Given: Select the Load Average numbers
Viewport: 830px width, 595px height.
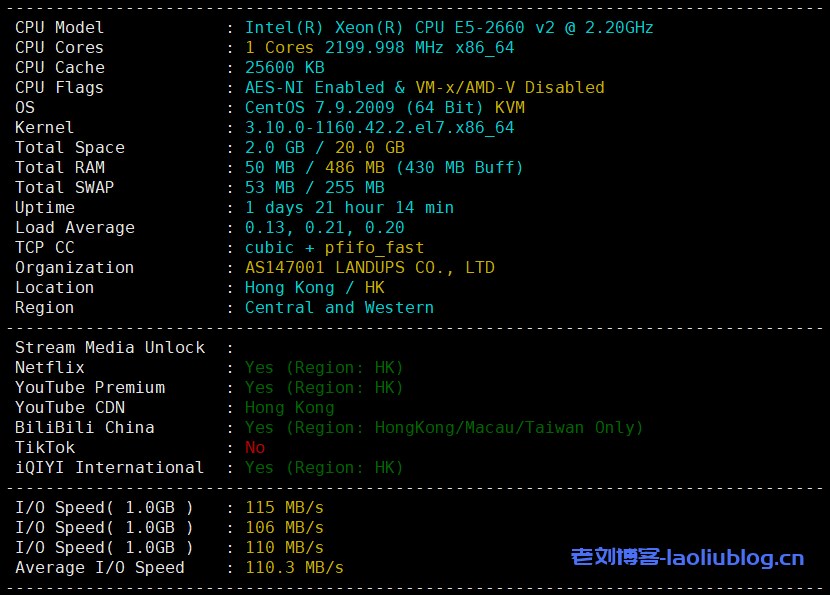Looking at the screenshot, I should point(324,228).
